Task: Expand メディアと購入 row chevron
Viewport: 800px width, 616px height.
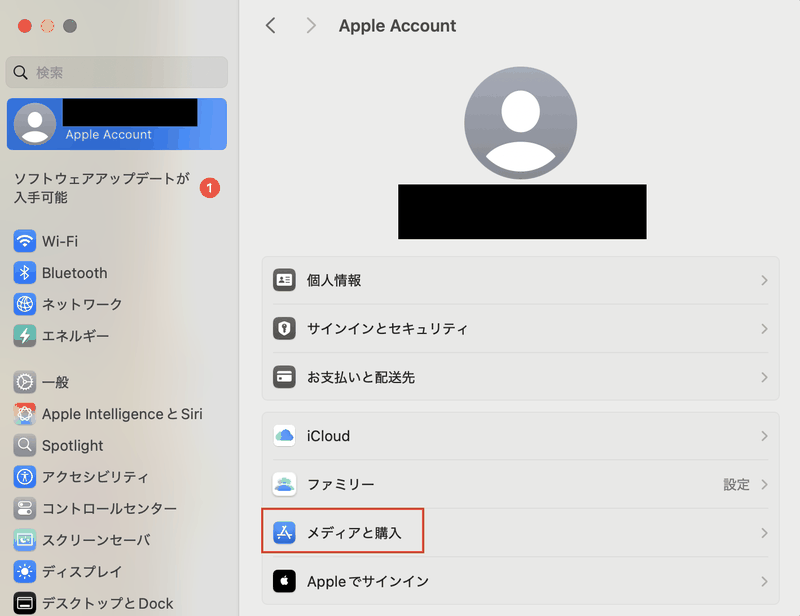Action: [764, 533]
